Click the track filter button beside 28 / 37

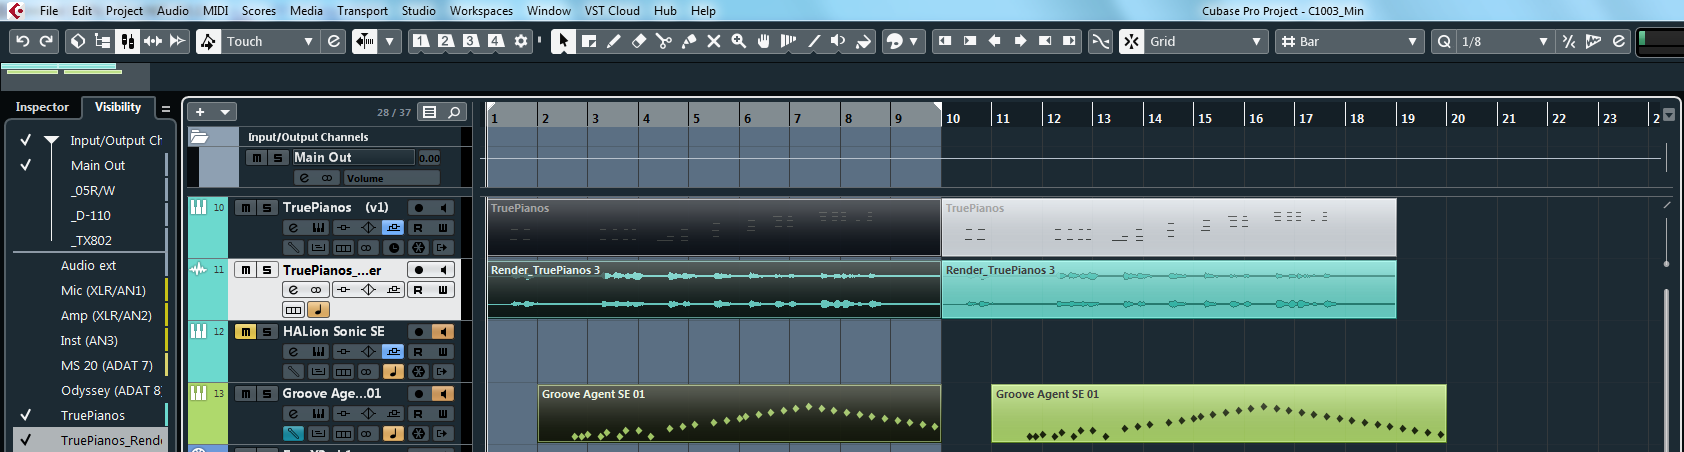tap(429, 112)
